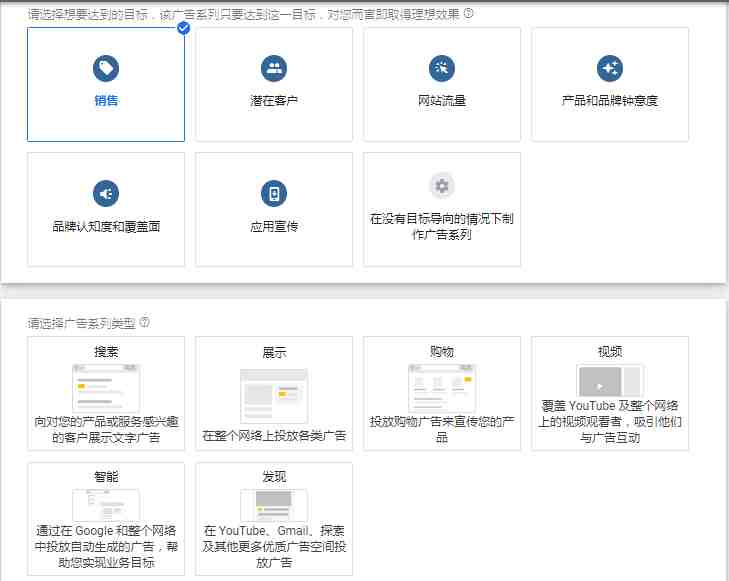Choose the 产品和品牌钟意度 goal label

click(x=610, y=100)
